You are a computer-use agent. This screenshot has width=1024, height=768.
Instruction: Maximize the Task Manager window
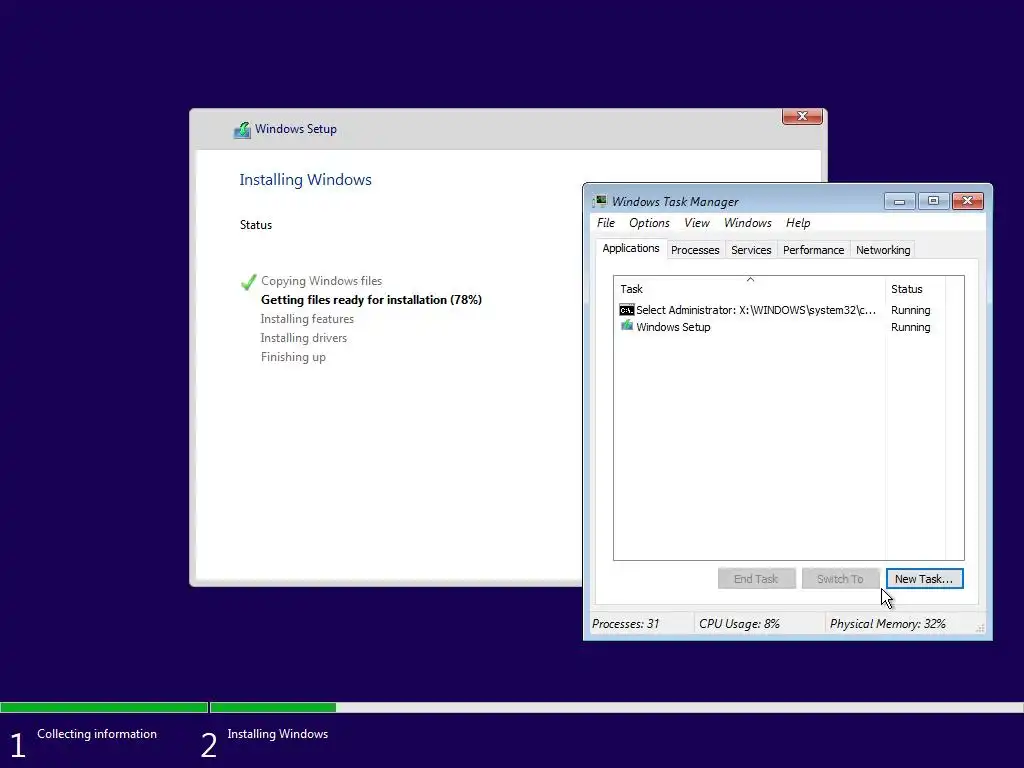tap(933, 201)
